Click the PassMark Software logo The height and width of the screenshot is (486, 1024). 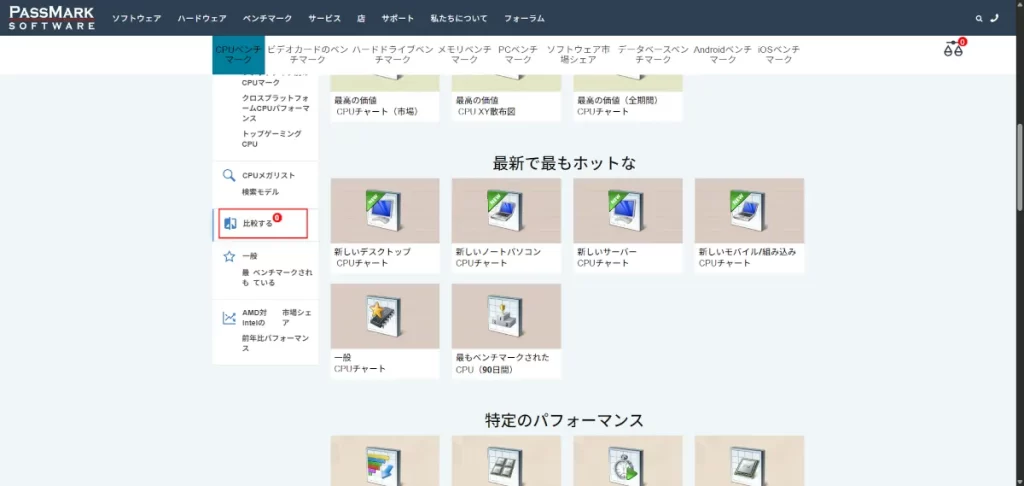point(52,18)
